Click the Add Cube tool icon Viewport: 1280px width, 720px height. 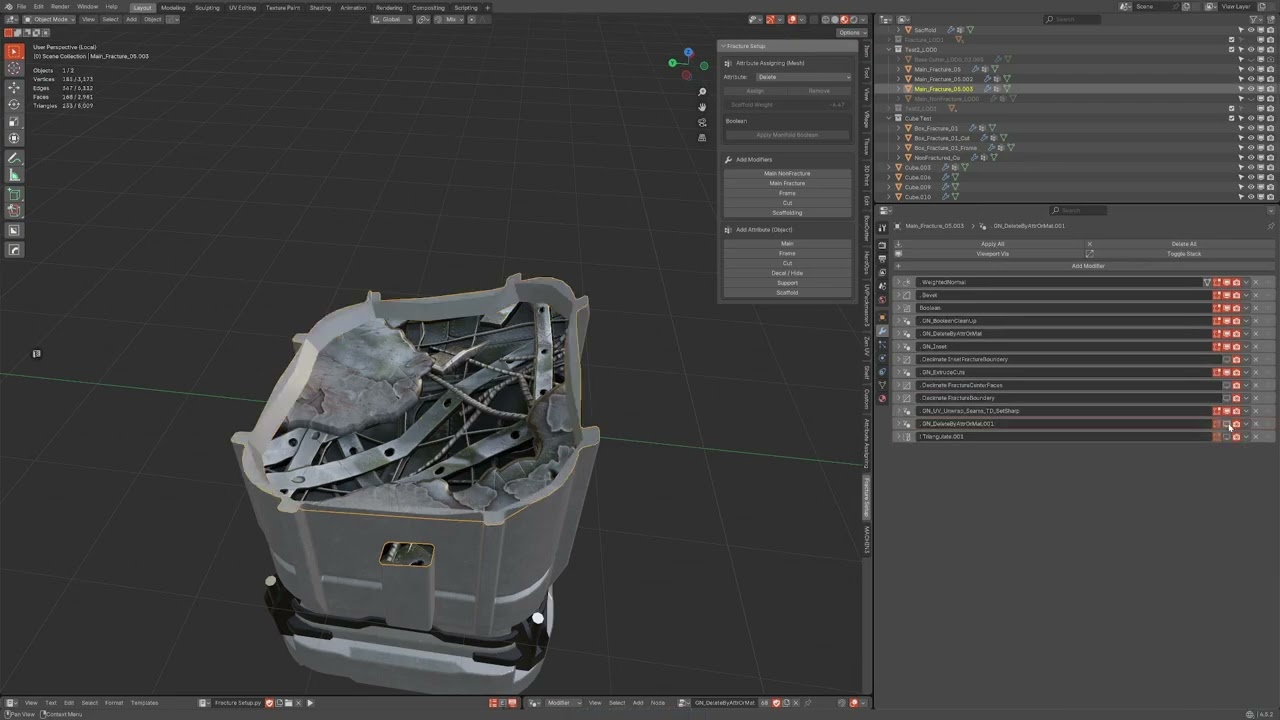(x=14, y=194)
